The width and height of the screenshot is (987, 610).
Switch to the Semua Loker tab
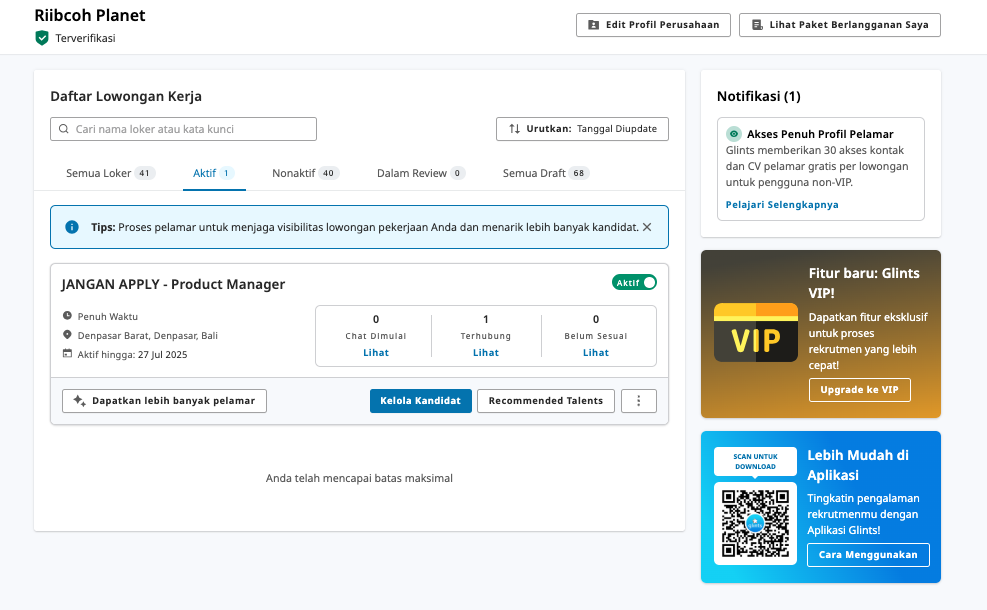(x=110, y=173)
